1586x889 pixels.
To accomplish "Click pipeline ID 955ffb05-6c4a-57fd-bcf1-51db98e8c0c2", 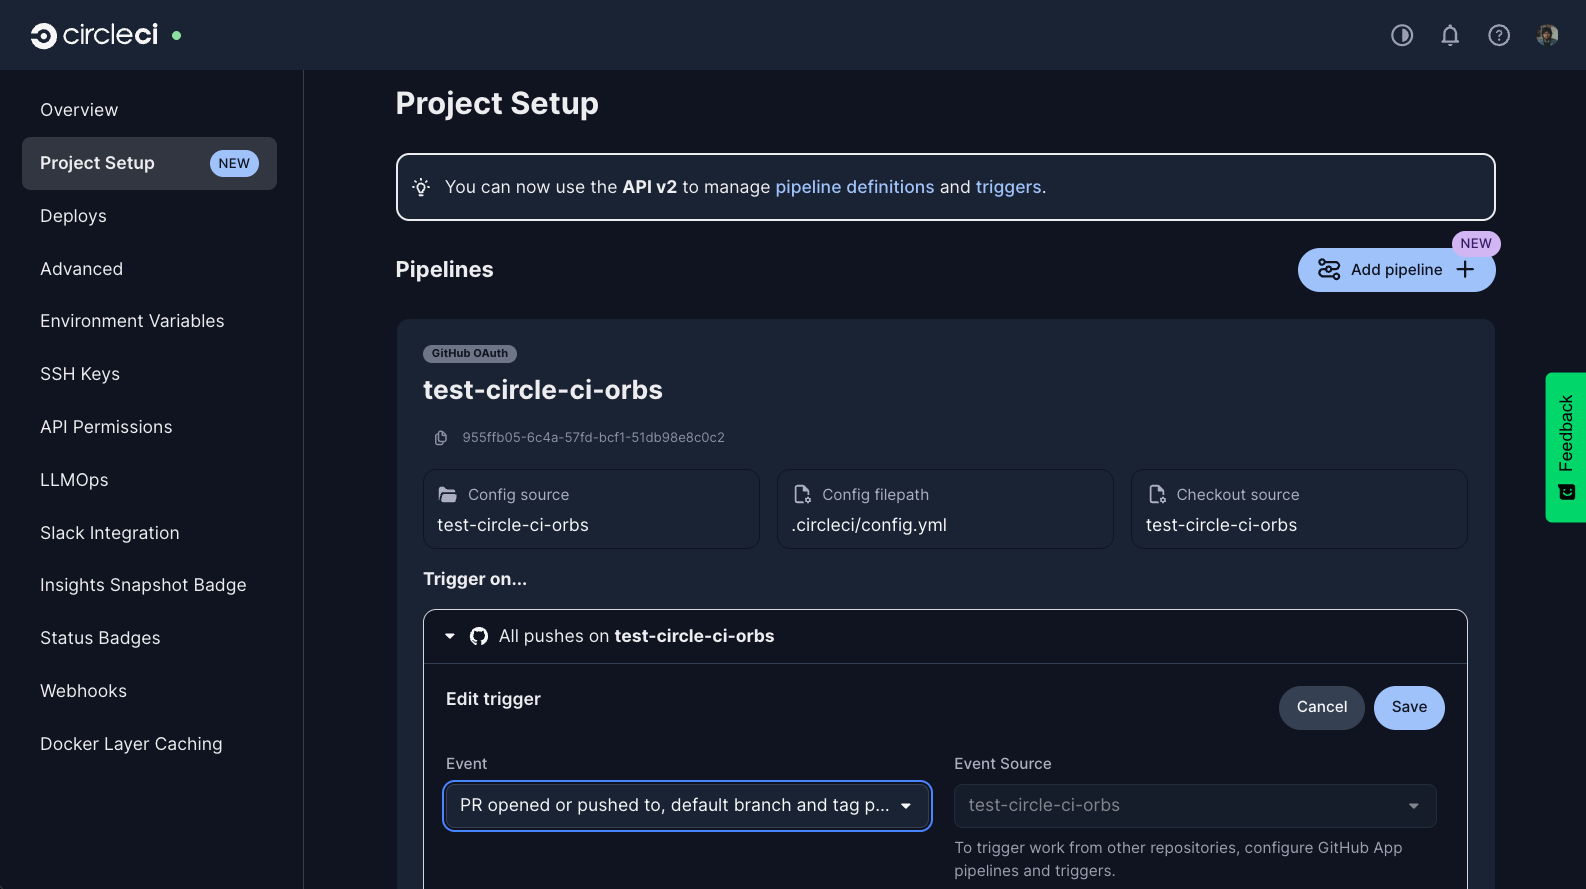I will point(593,438).
